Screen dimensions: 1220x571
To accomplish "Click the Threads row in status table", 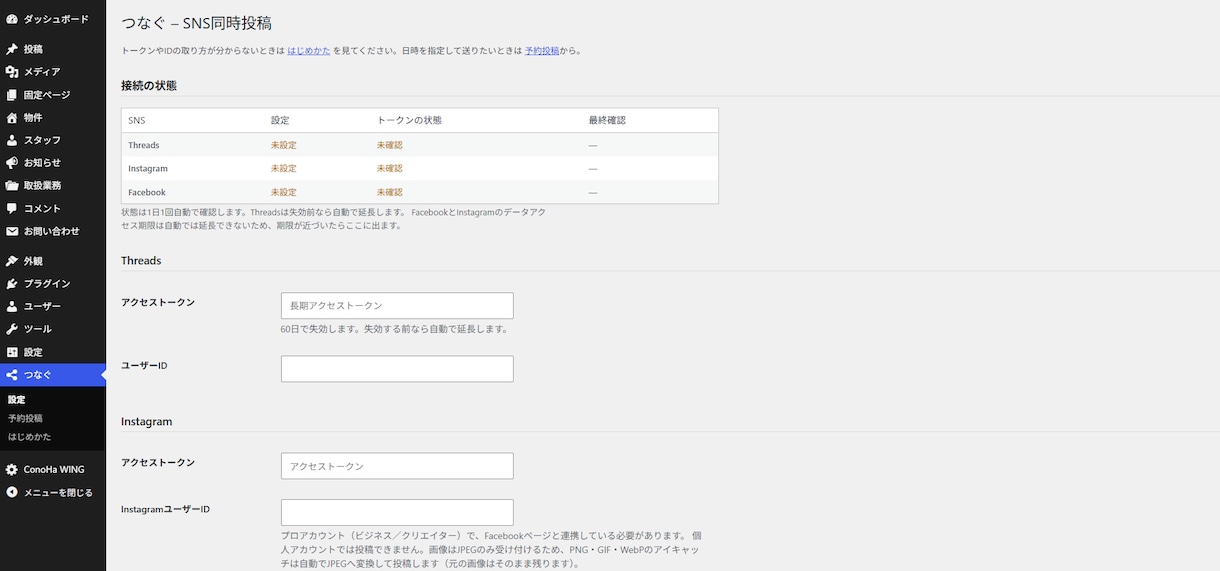I will (420, 145).
